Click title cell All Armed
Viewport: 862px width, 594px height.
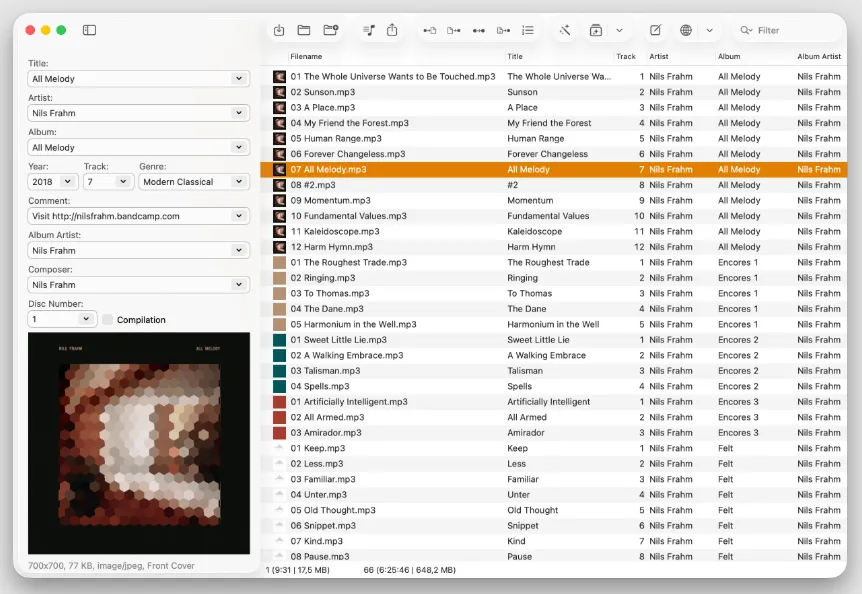(x=527, y=417)
